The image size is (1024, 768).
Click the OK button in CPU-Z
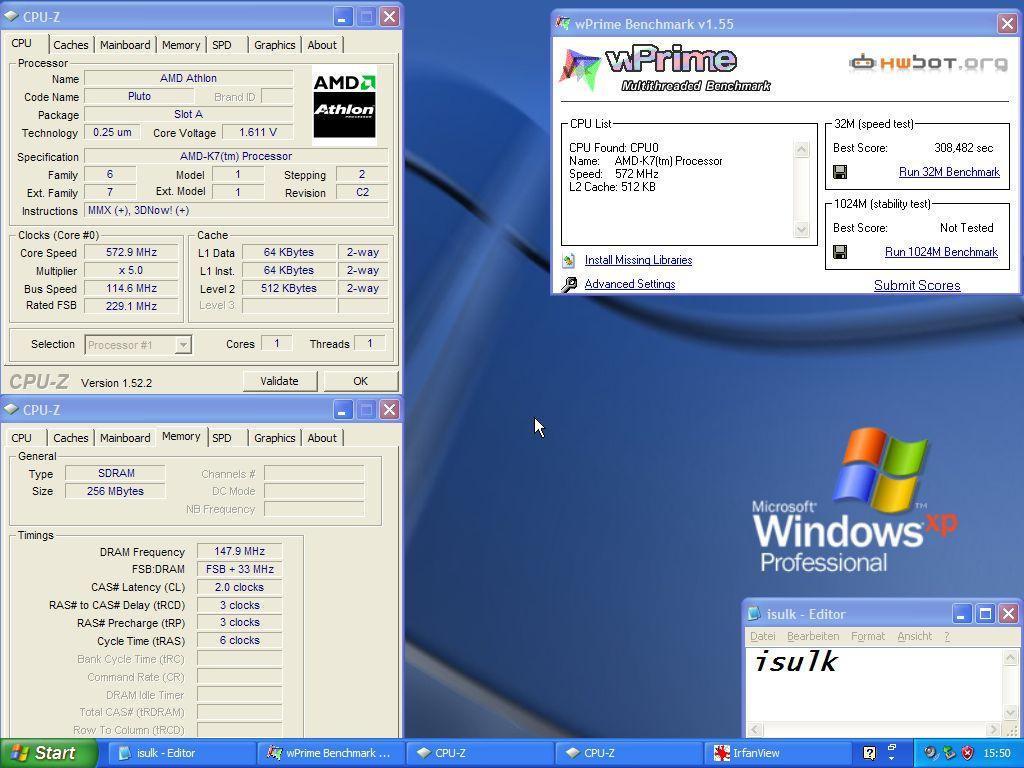tap(360, 381)
